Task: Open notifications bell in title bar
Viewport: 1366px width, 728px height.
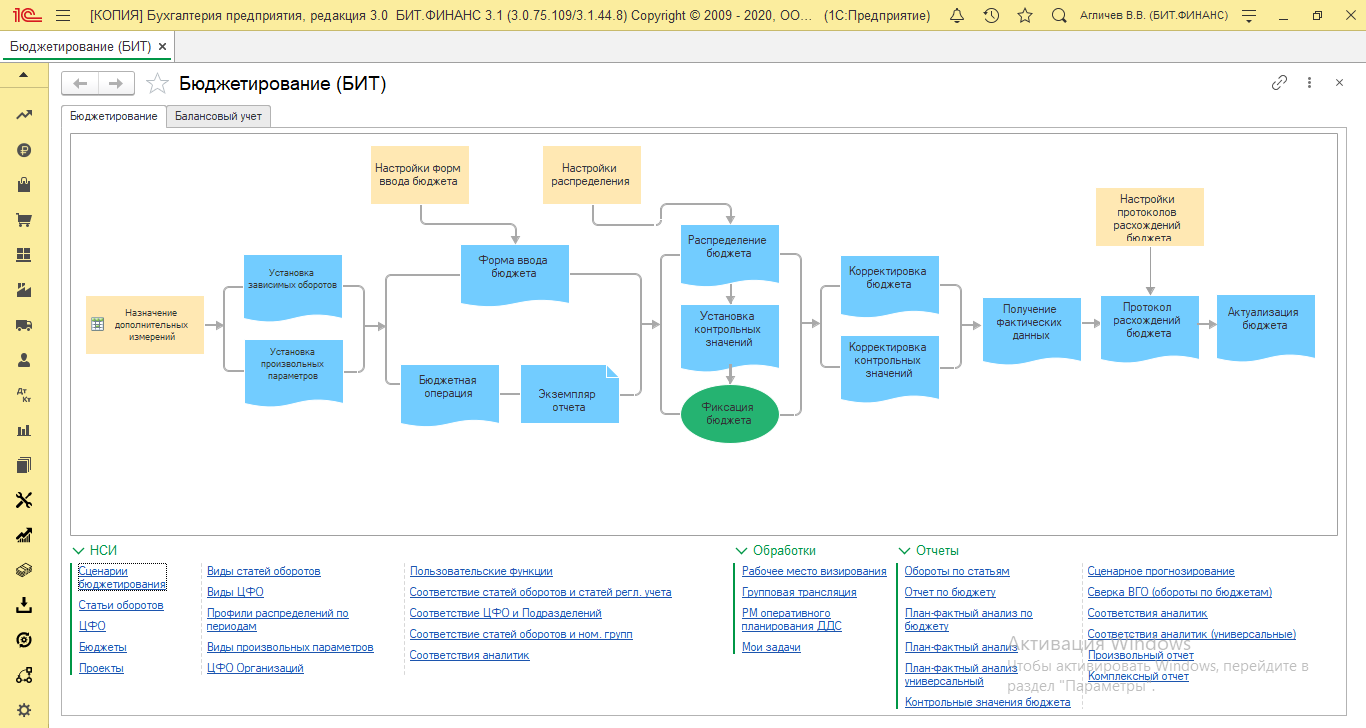Action: (x=957, y=16)
